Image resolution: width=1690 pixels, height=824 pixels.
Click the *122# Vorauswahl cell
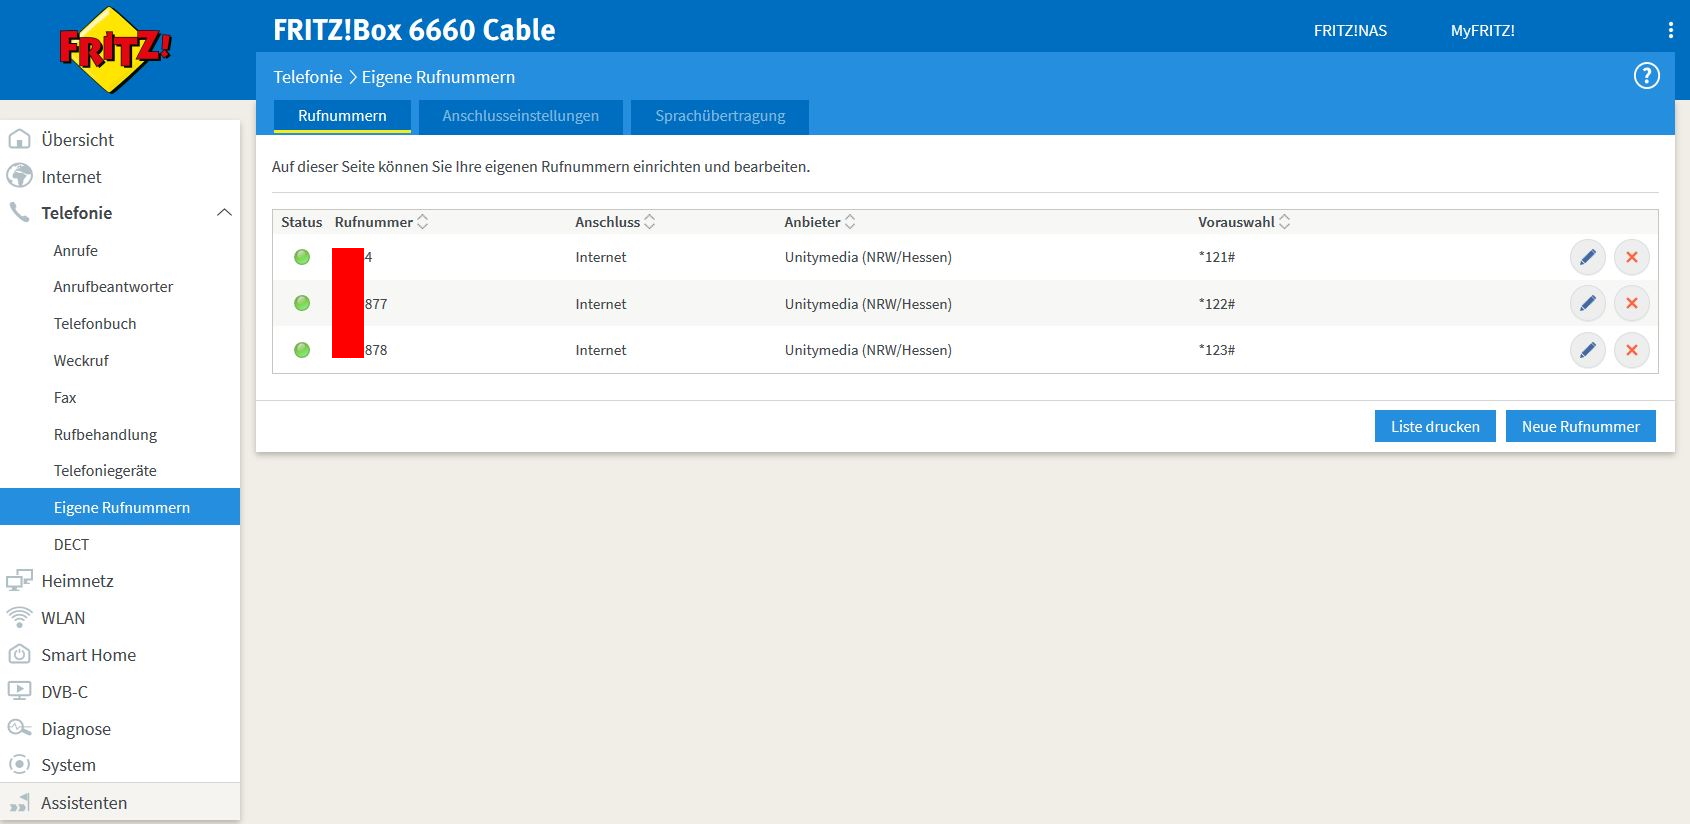point(1217,304)
